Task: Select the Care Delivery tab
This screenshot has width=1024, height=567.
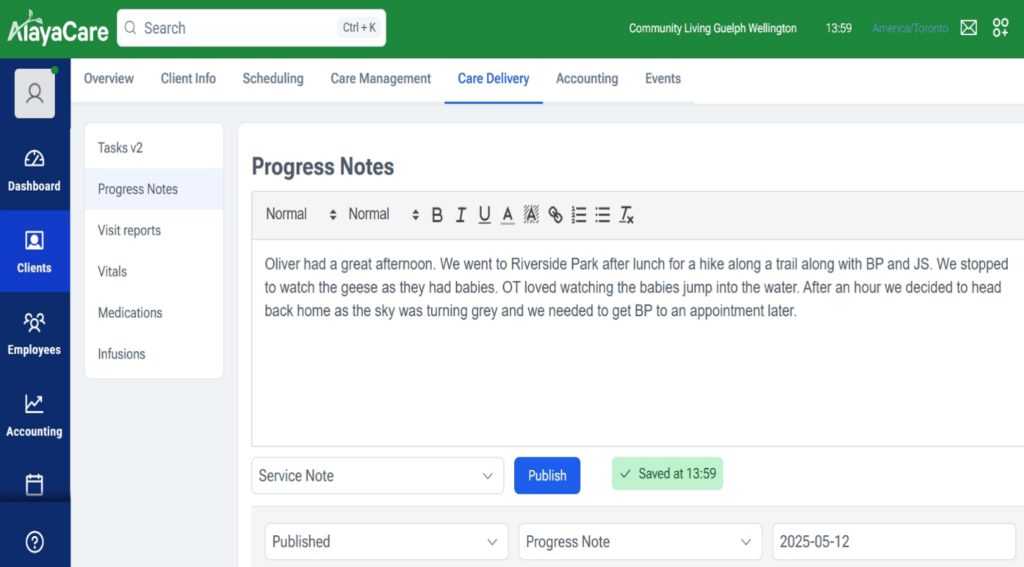Action: tap(493, 78)
